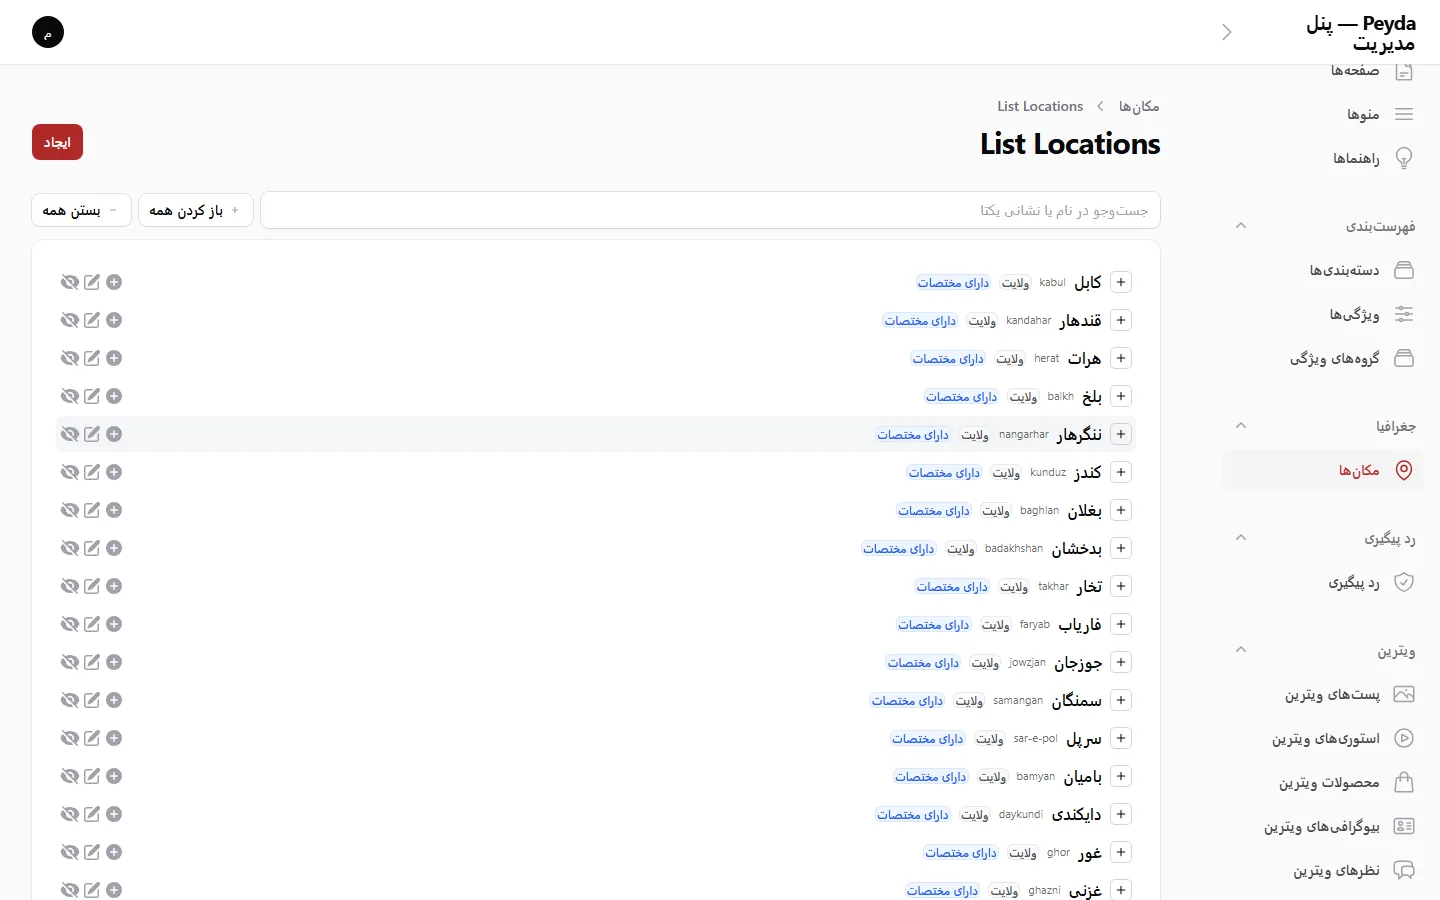Screen dimensions: 1440x900
Task: Click the edit icon in the سمنگان row
Action: [92, 700]
